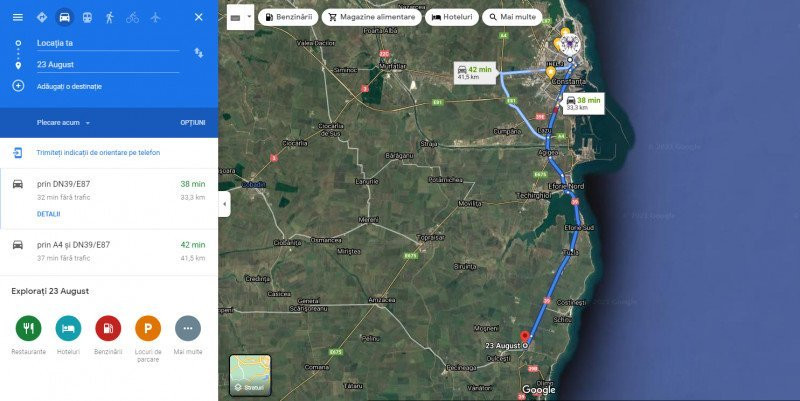Click the yellow saved-place pin near Constanța

coord(551,72)
